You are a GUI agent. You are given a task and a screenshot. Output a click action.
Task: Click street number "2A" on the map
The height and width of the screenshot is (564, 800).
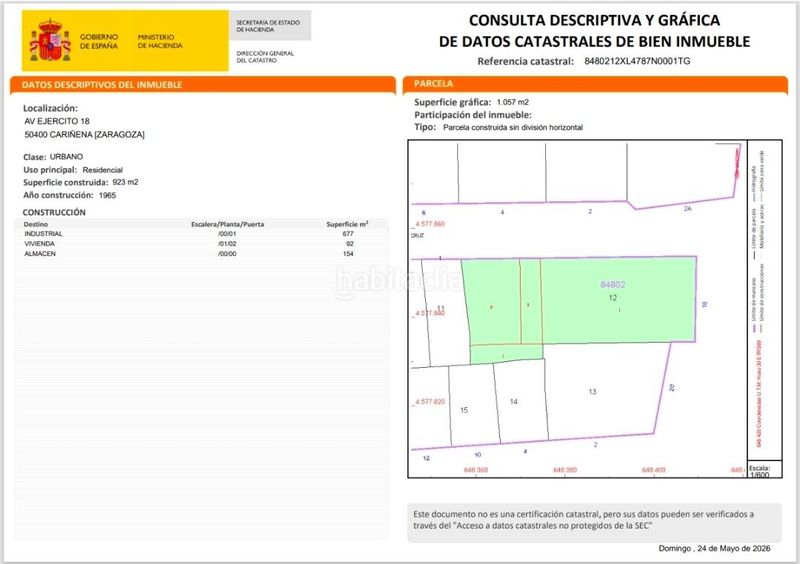[688, 209]
